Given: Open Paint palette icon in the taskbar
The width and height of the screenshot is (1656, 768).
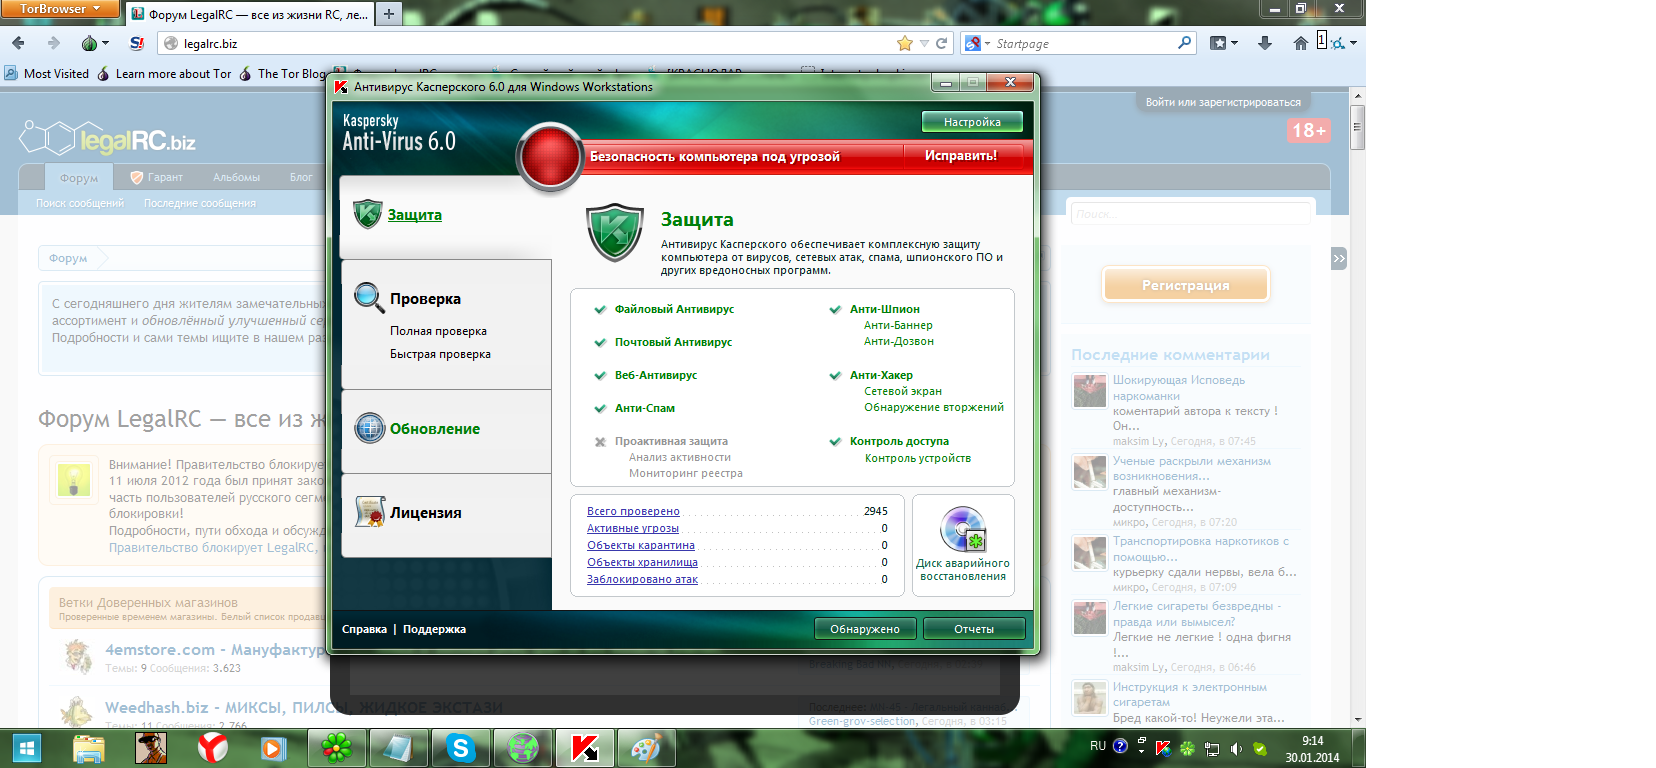Looking at the screenshot, I should (647, 748).
